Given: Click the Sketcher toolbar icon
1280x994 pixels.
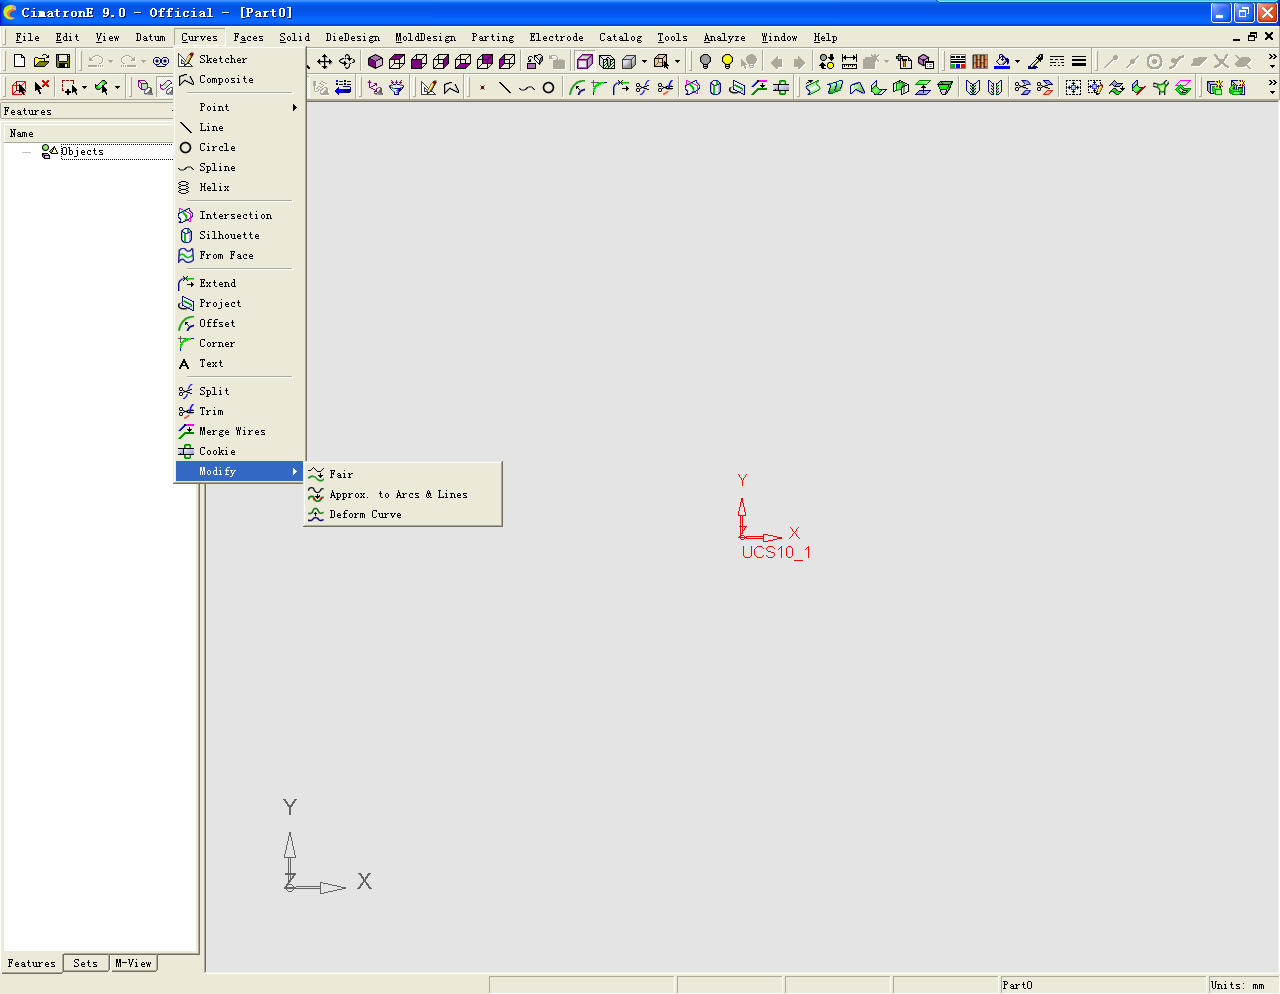Looking at the screenshot, I should tap(428, 88).
